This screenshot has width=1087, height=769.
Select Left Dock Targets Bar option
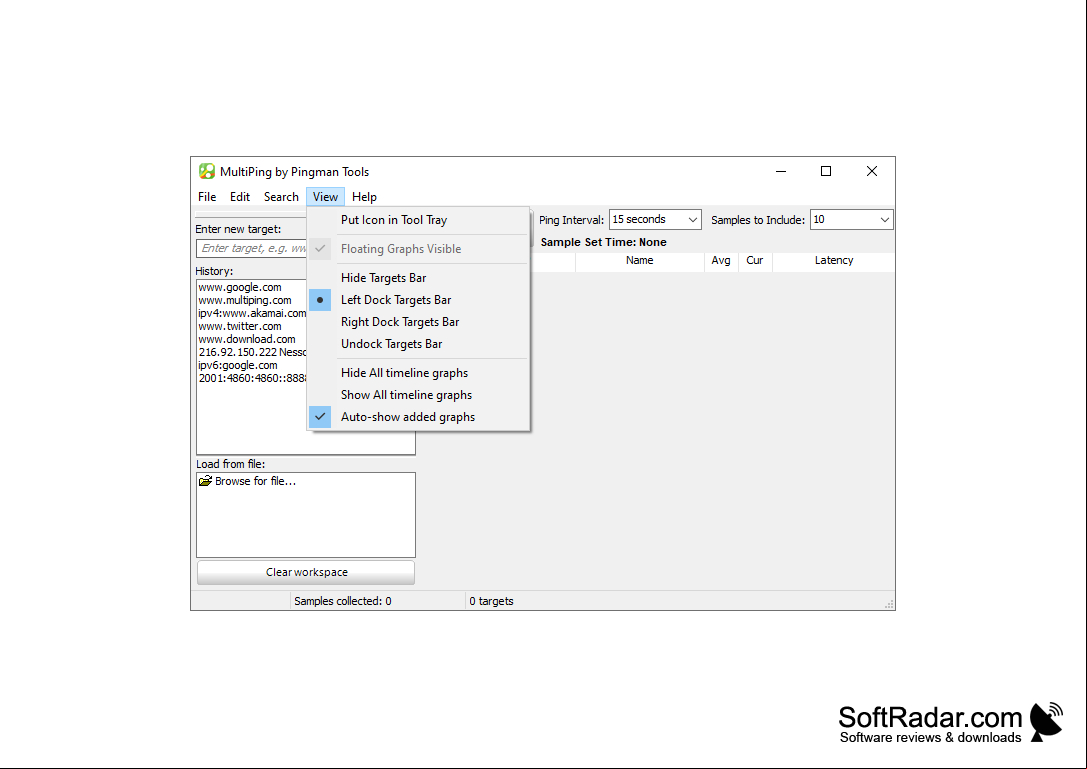[x=418, y=300]
